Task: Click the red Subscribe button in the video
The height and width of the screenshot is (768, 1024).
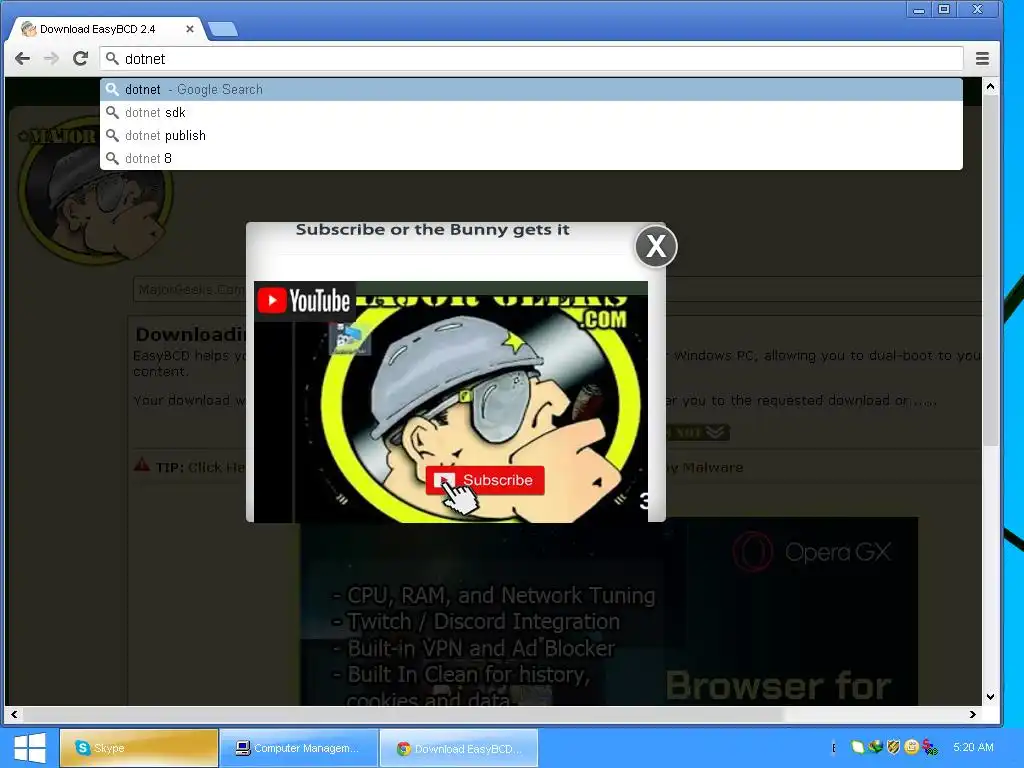Action: [485, 480]
